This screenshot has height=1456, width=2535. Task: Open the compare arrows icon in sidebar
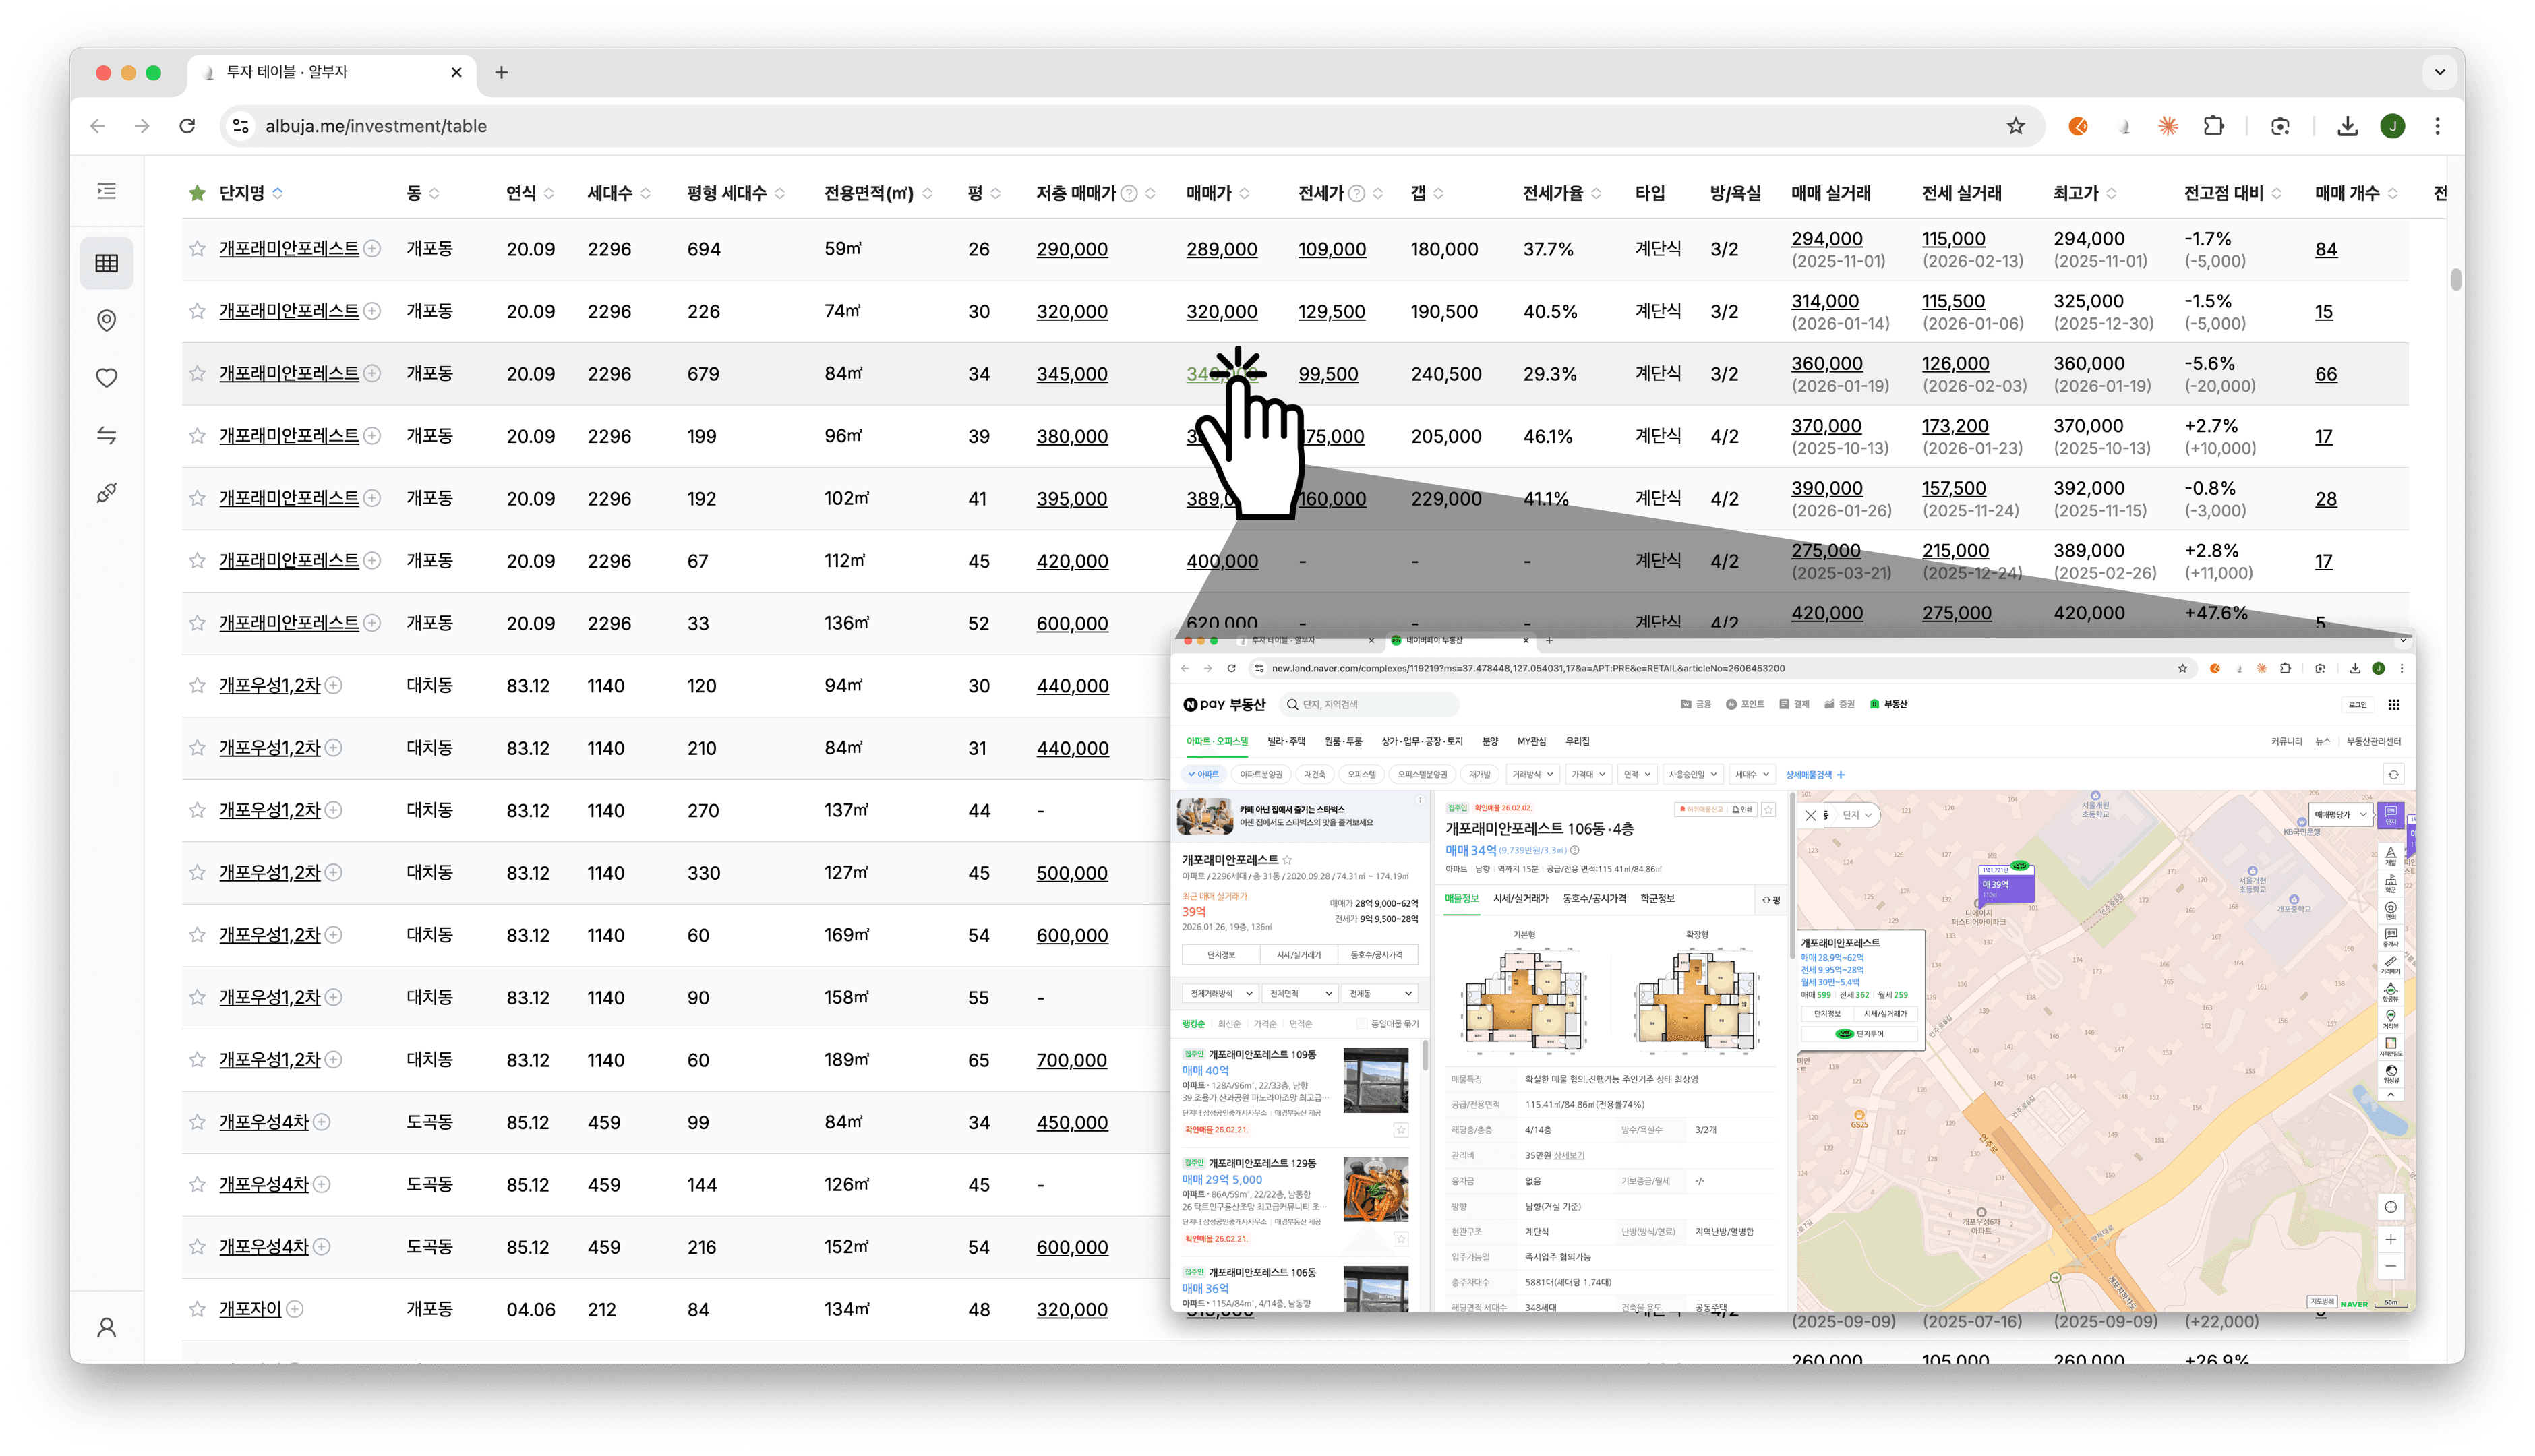click(x=107, y=435)
